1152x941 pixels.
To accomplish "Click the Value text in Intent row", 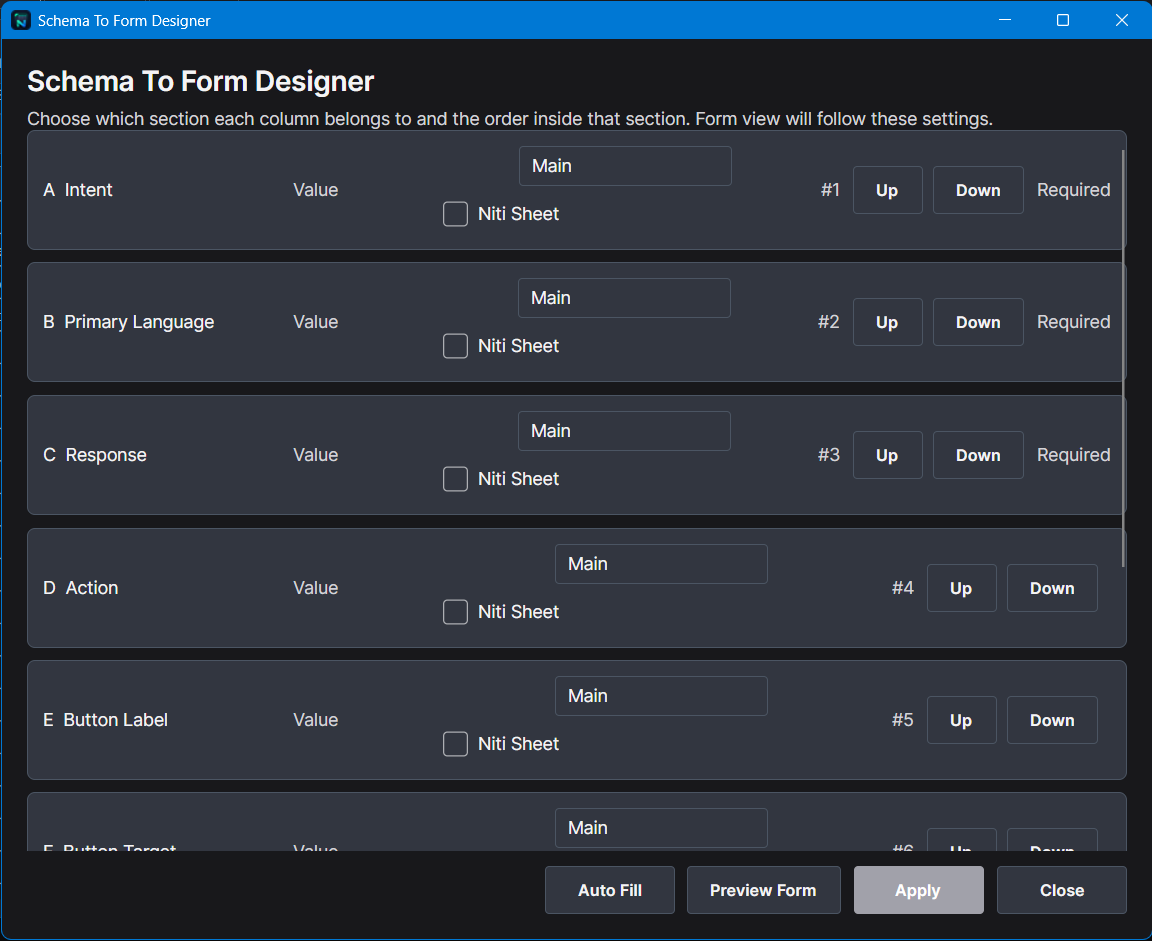I will tap(316, 190).
